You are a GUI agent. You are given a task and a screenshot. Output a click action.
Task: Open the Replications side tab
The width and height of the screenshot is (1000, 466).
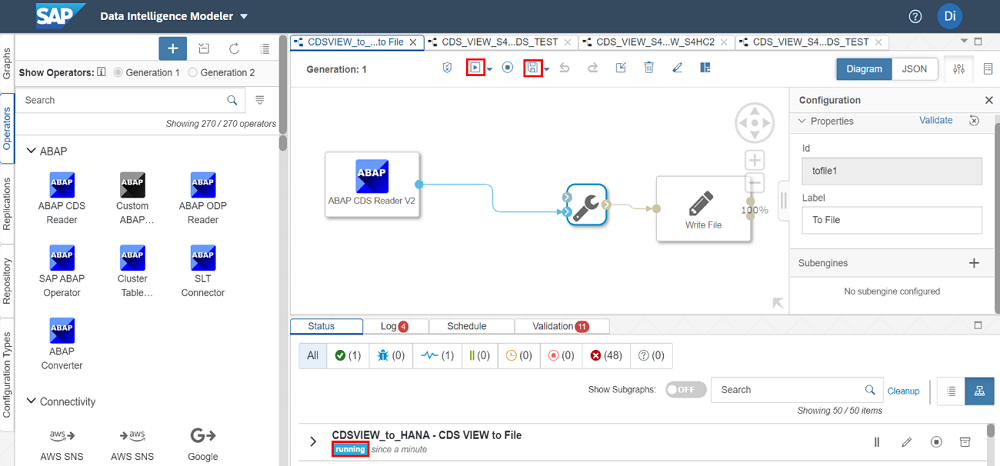pos(6,204)
